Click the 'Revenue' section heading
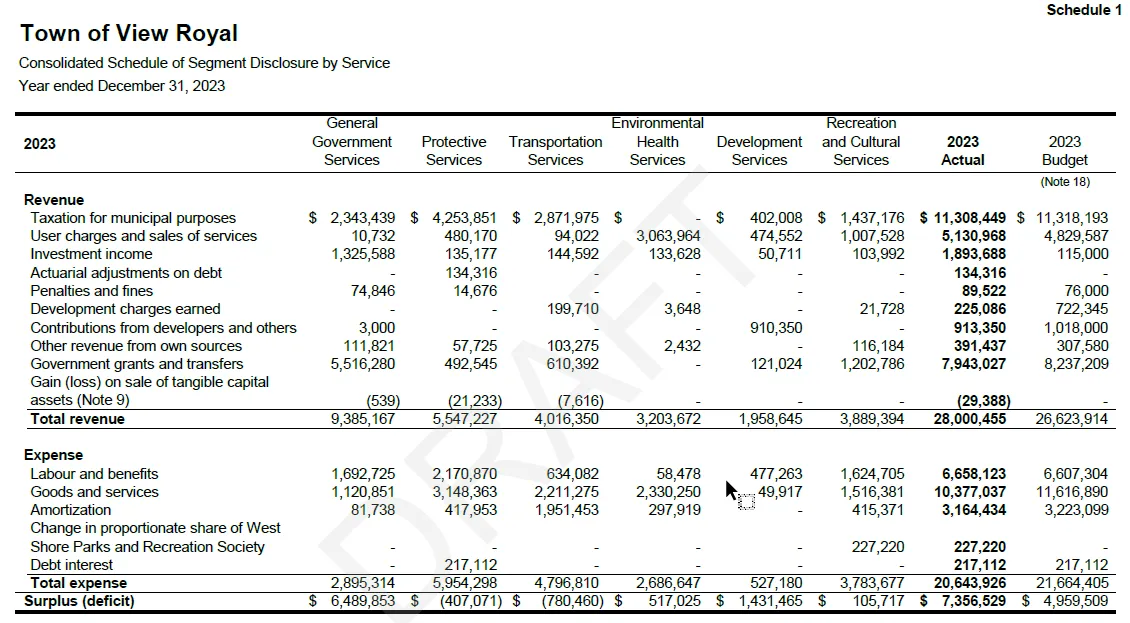This screenshot has width=1130, height=623. point(54,200)
